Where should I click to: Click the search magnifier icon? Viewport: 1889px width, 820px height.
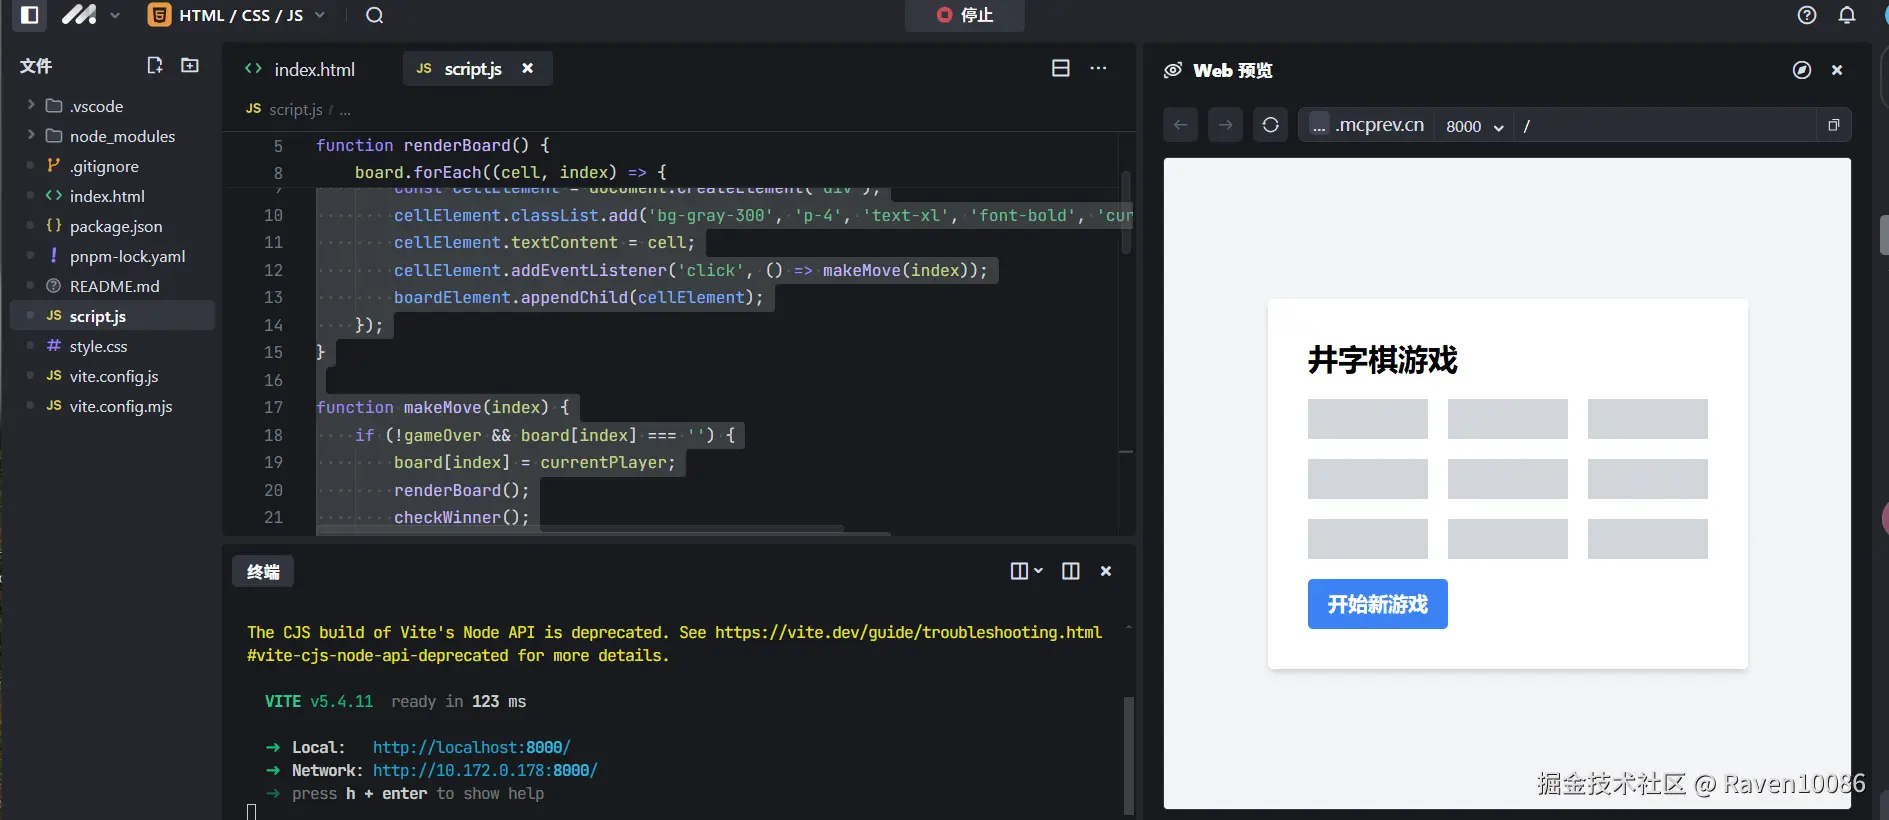coord(374,15)
